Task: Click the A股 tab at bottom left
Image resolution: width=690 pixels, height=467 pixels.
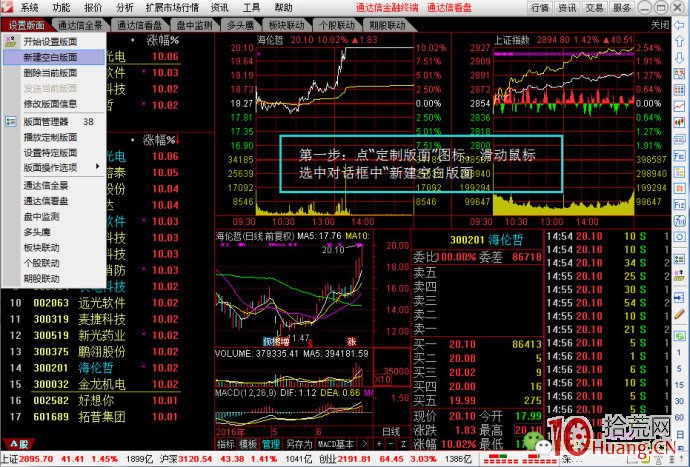Action: coord(18,444)
